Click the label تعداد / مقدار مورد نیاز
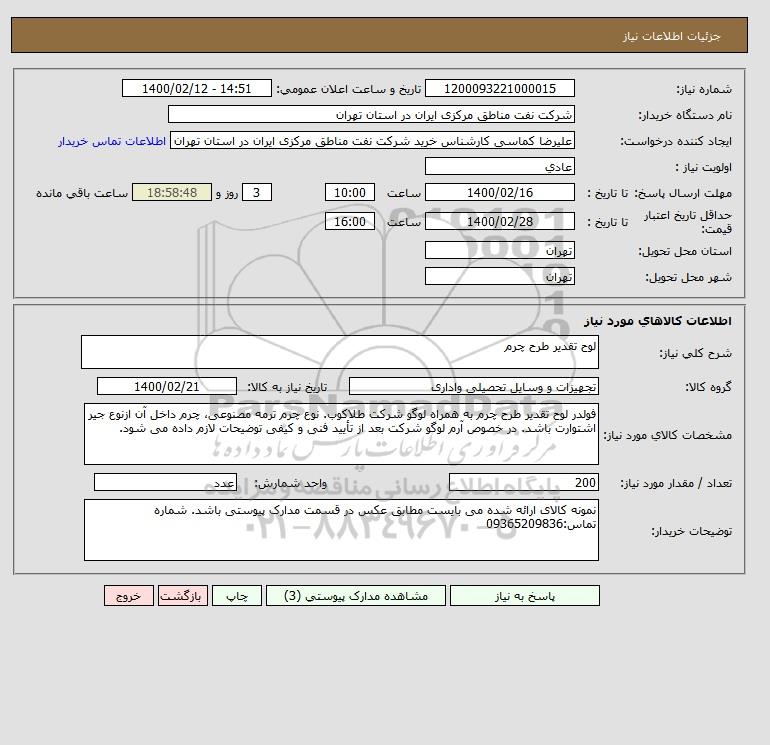The image size is (770, 745). click(x=676, y=483)
